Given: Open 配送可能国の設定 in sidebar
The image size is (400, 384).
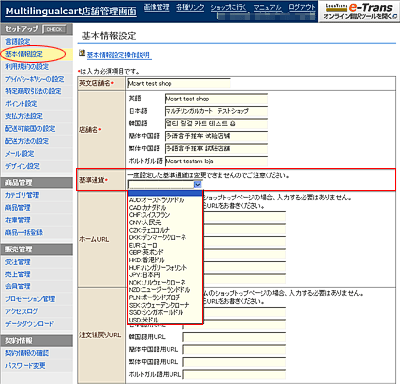Looking at the screenshot, I should (x=30, y=129).
